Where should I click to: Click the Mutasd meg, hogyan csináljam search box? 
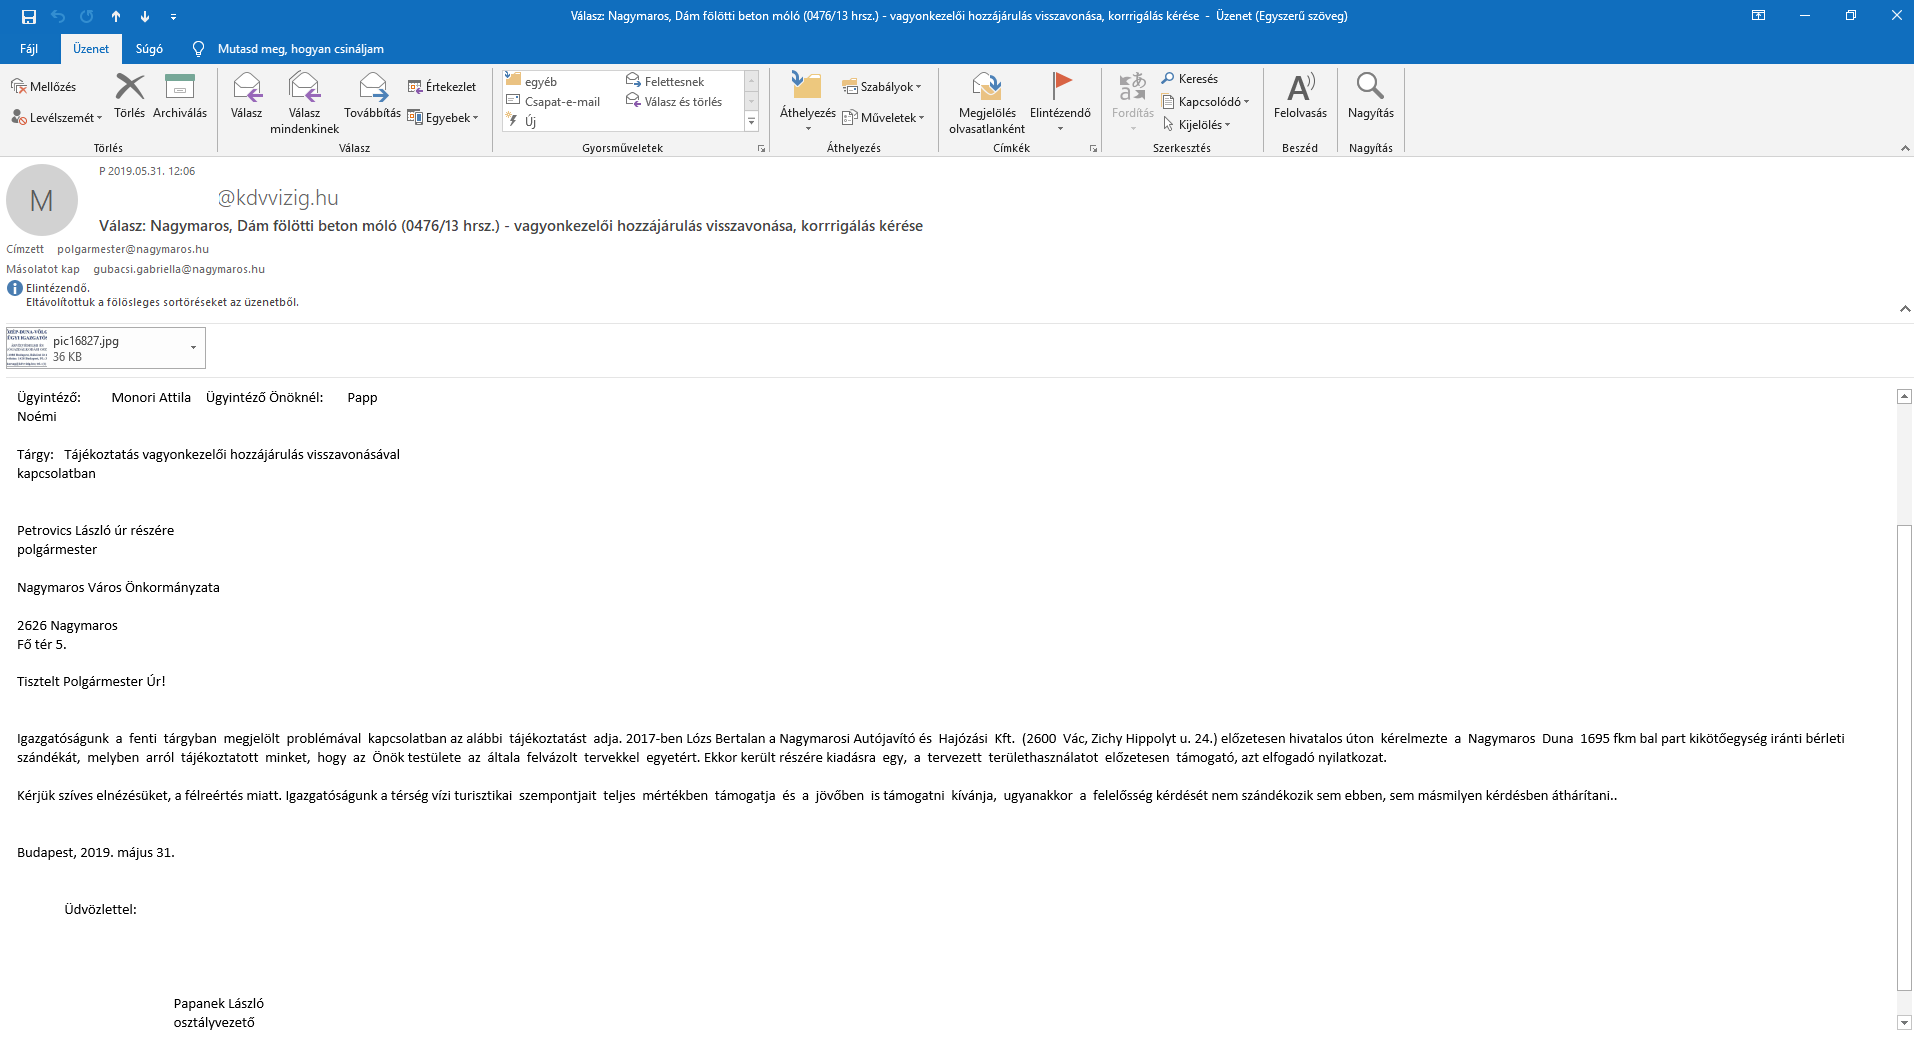click(300, 49)
